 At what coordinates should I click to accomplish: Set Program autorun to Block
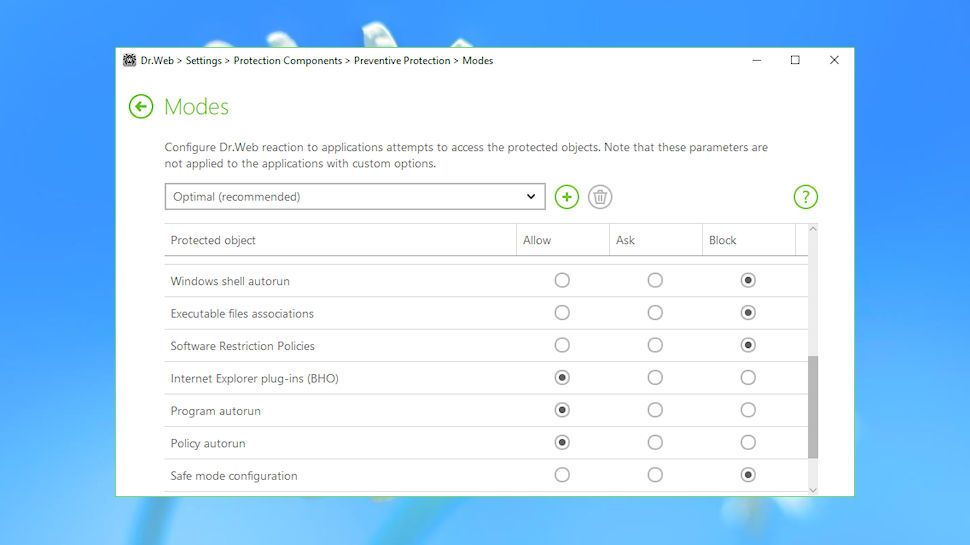748,410
